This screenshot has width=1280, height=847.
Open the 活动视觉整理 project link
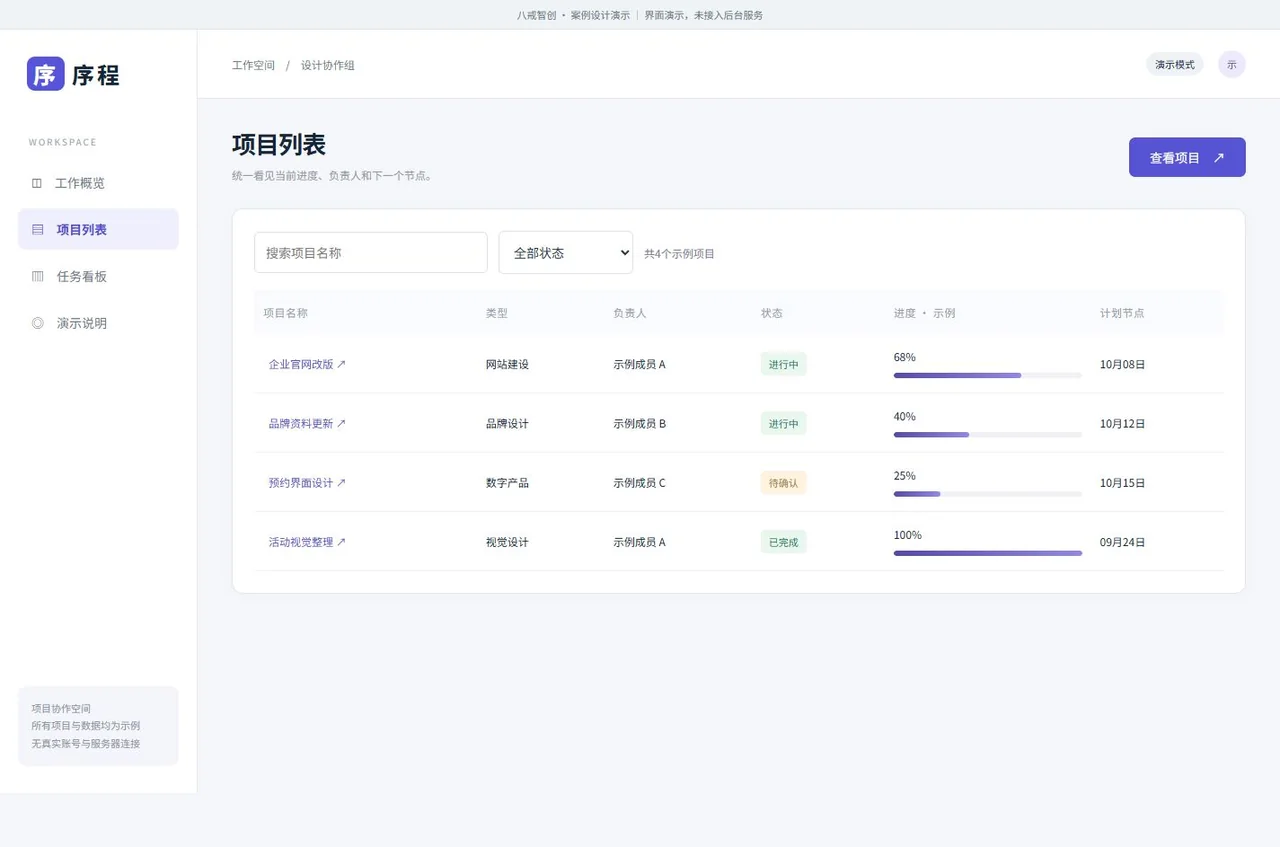tap(307, 542)
